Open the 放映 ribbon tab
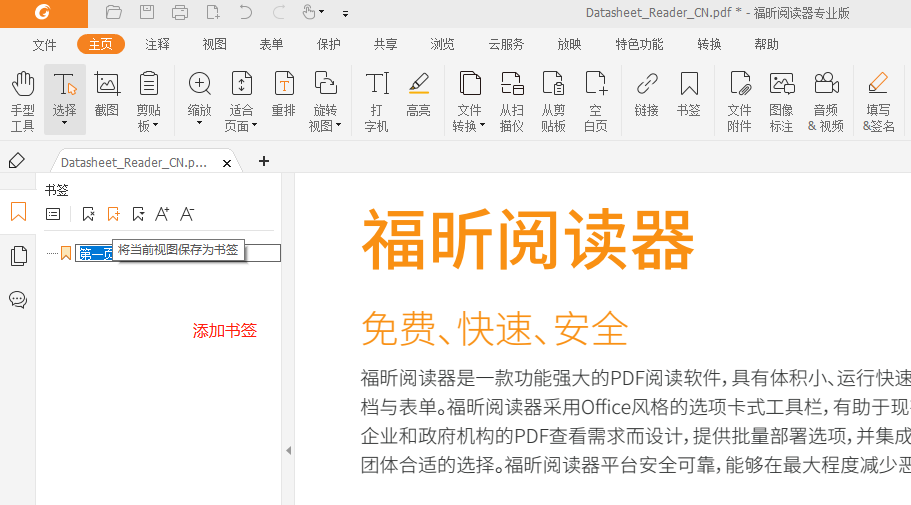 click(569, 44)
